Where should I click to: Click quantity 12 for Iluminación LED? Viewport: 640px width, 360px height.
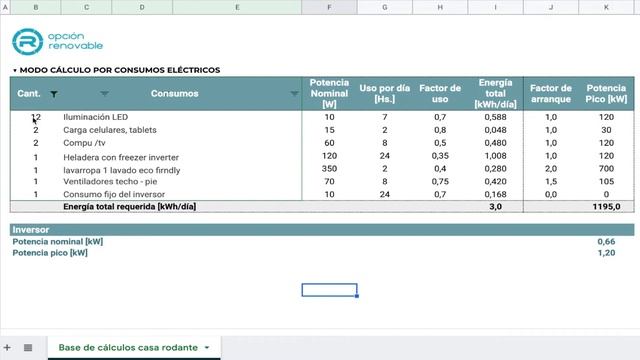(x=36, y=117)
